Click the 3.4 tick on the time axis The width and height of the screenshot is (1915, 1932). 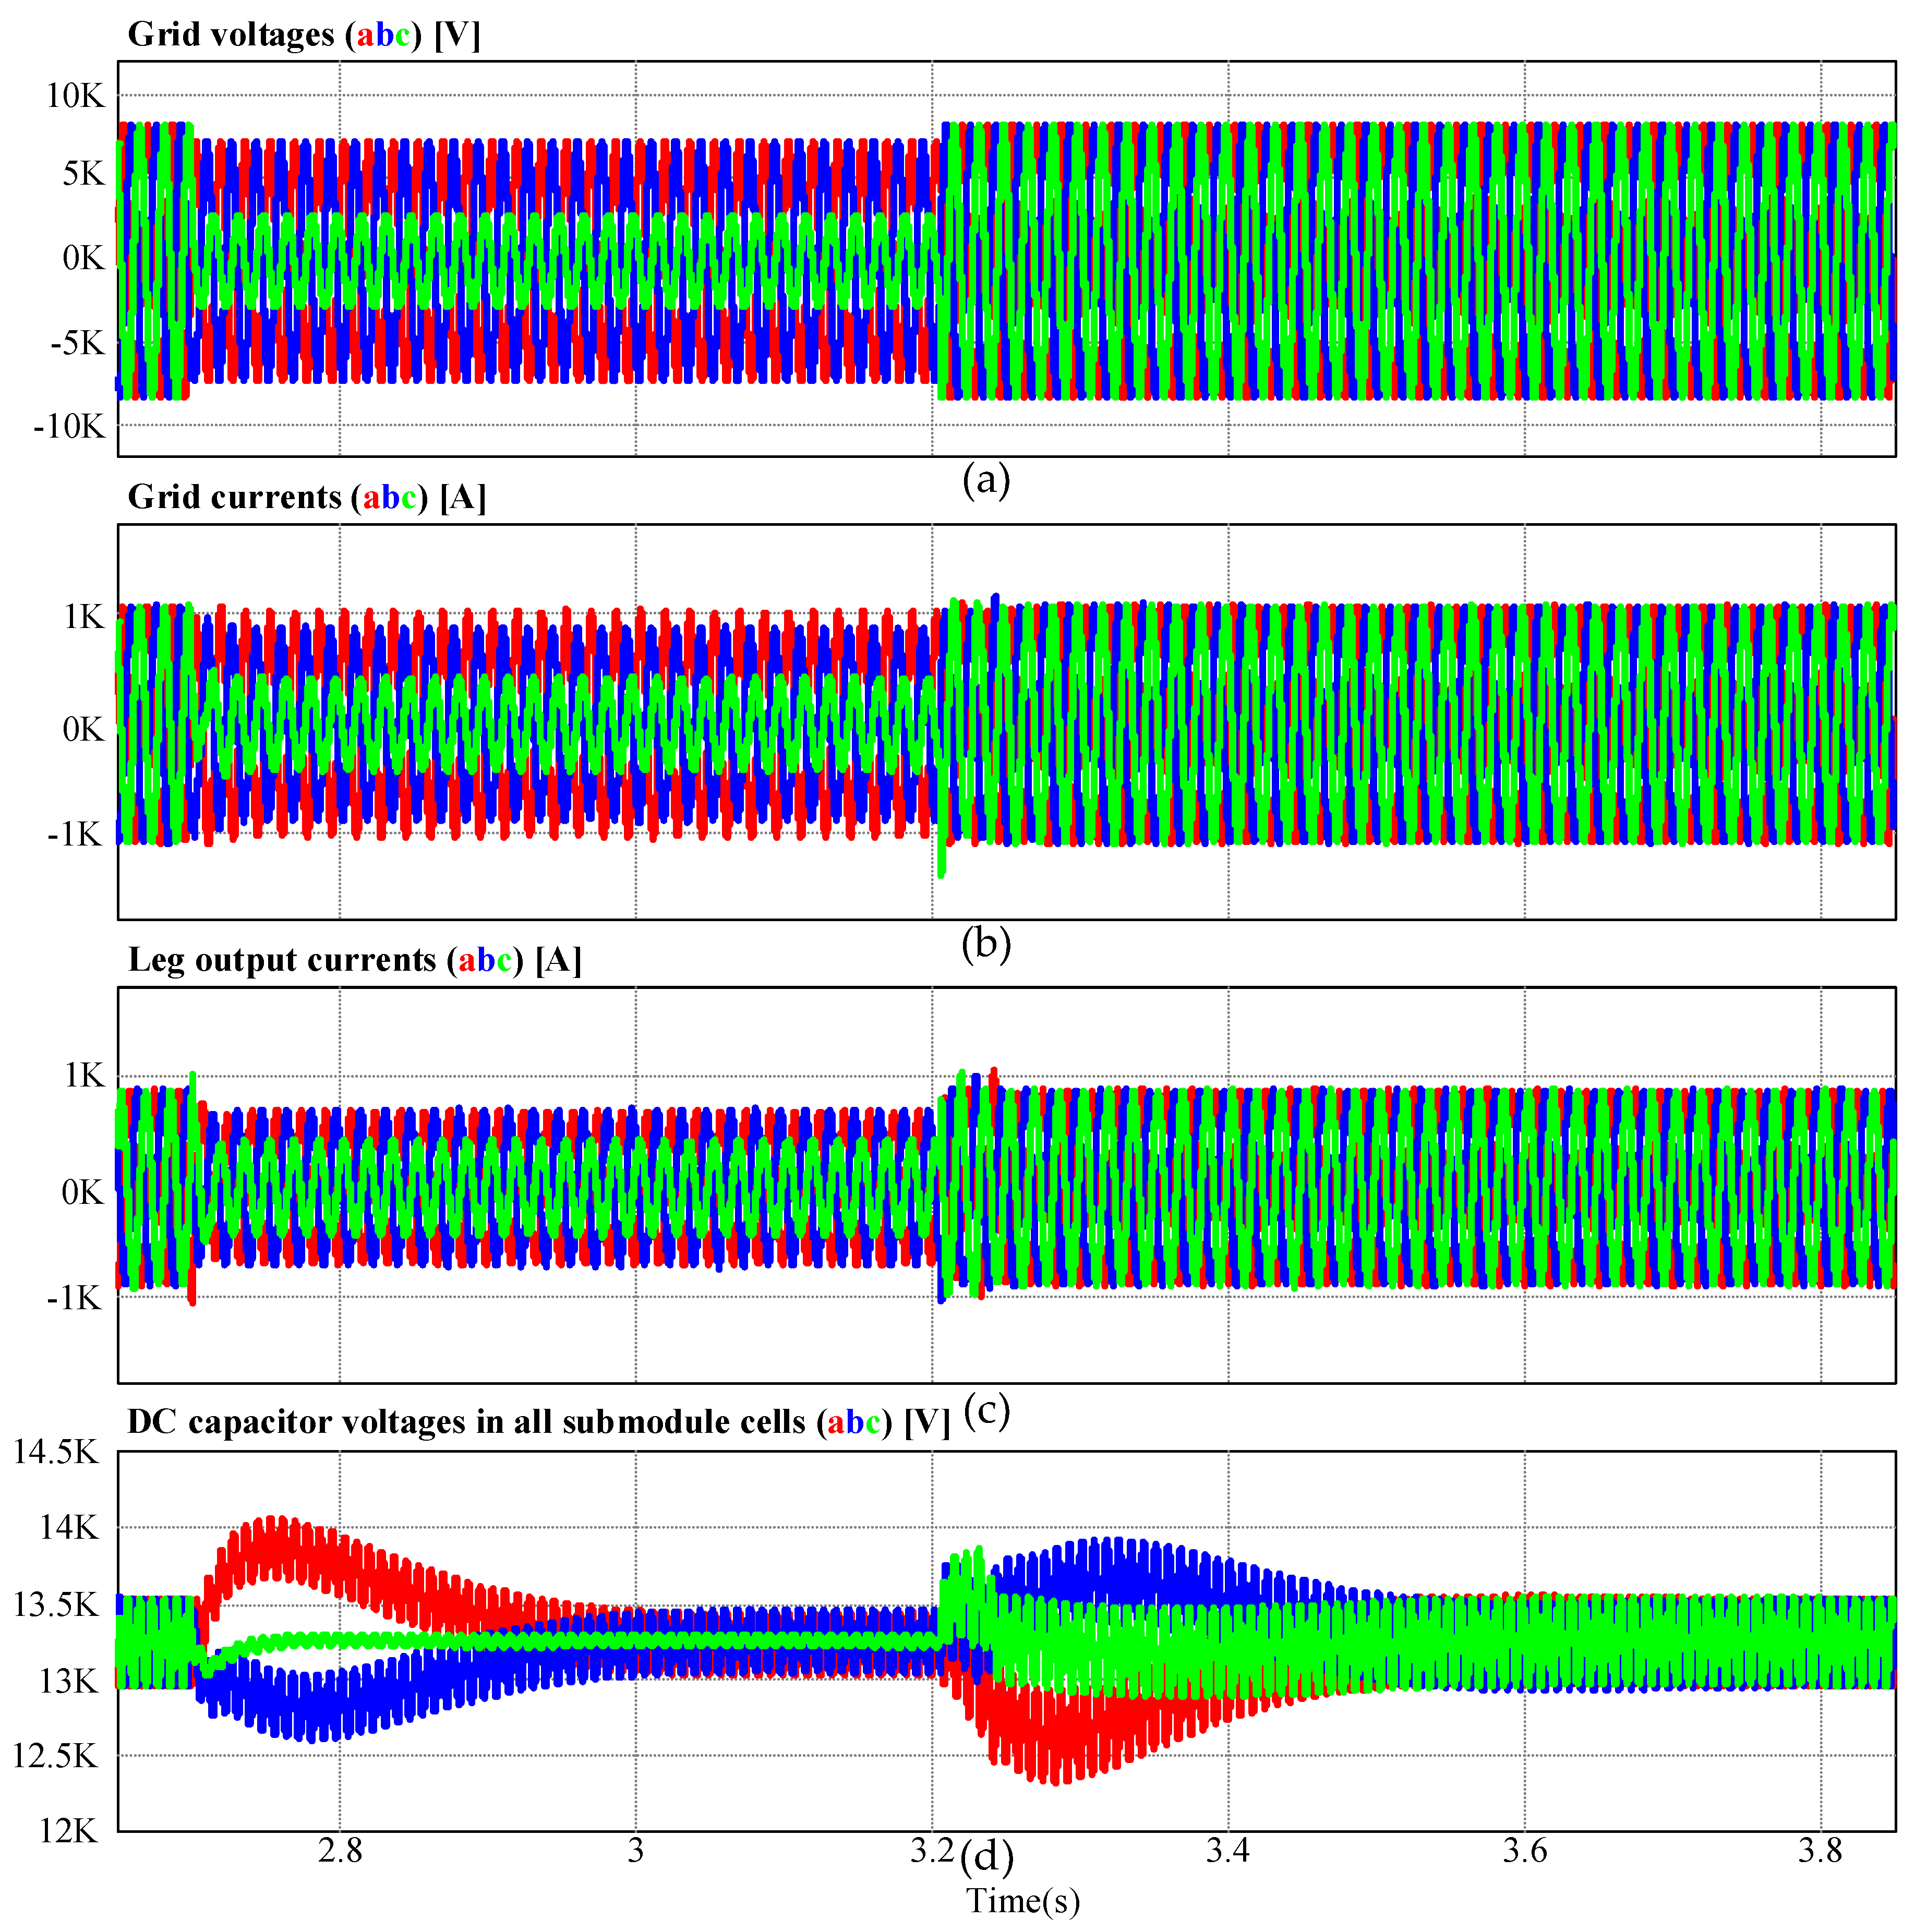point(1228,1852)
